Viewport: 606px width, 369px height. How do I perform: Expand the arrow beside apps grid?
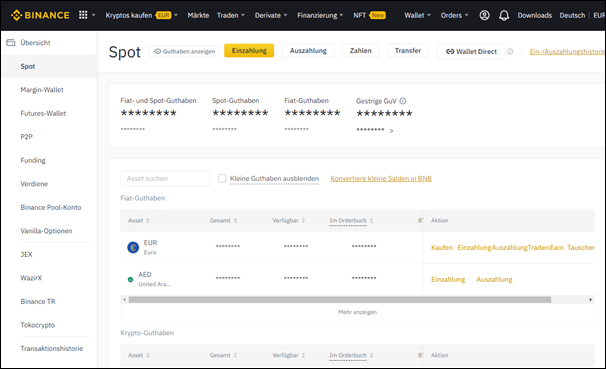pyautogui.click(x=94, y=15)
